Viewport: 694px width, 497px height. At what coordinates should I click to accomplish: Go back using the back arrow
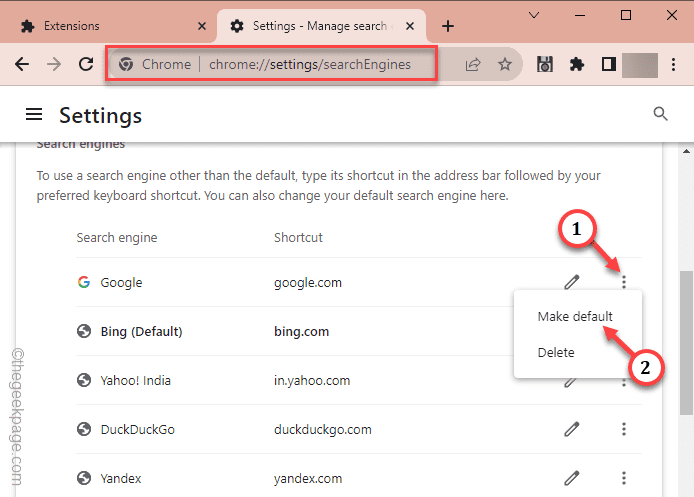point(22,65)
